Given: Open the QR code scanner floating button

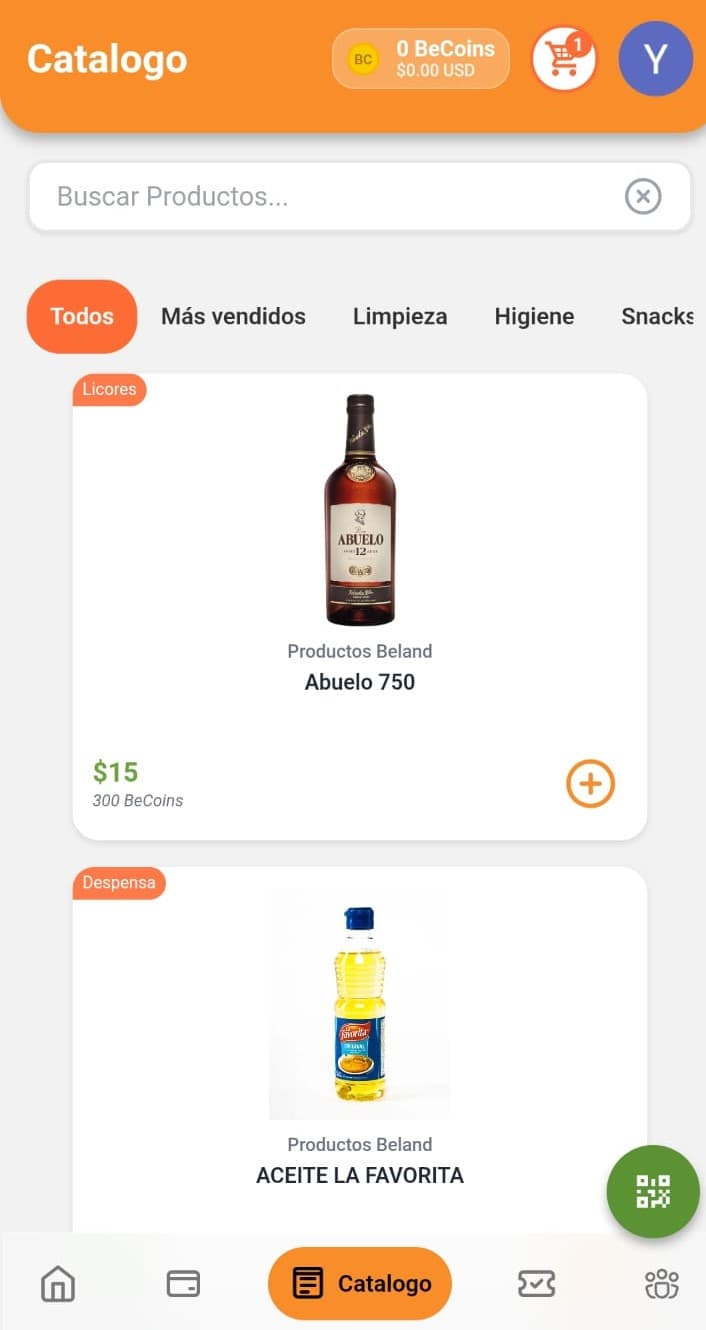Looking at the screenshot, I should click(x=652, y=1192).
